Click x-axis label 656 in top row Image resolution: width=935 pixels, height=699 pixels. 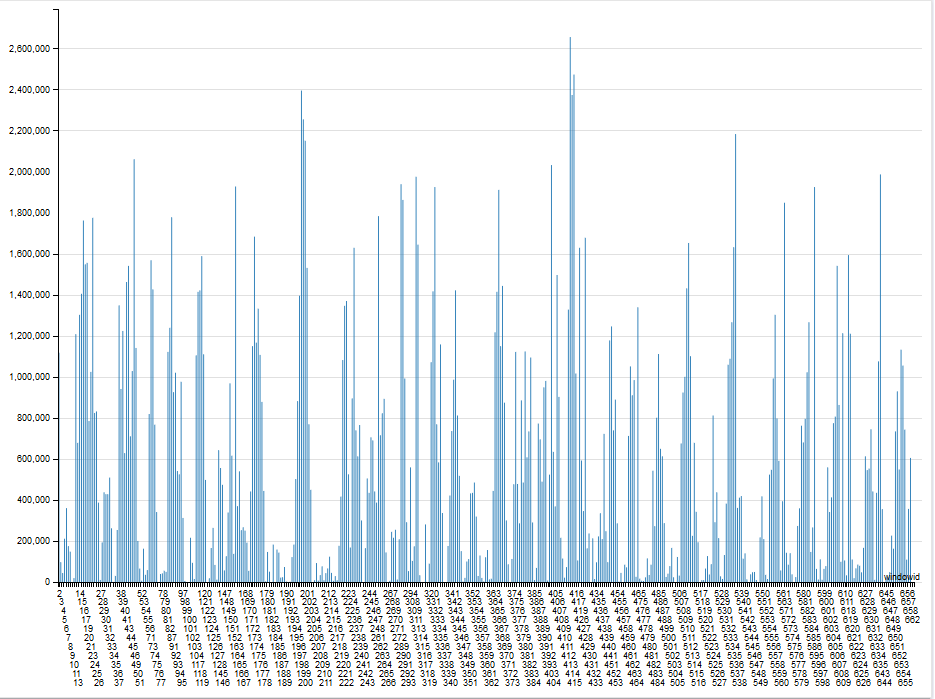[x=906, y=594]
